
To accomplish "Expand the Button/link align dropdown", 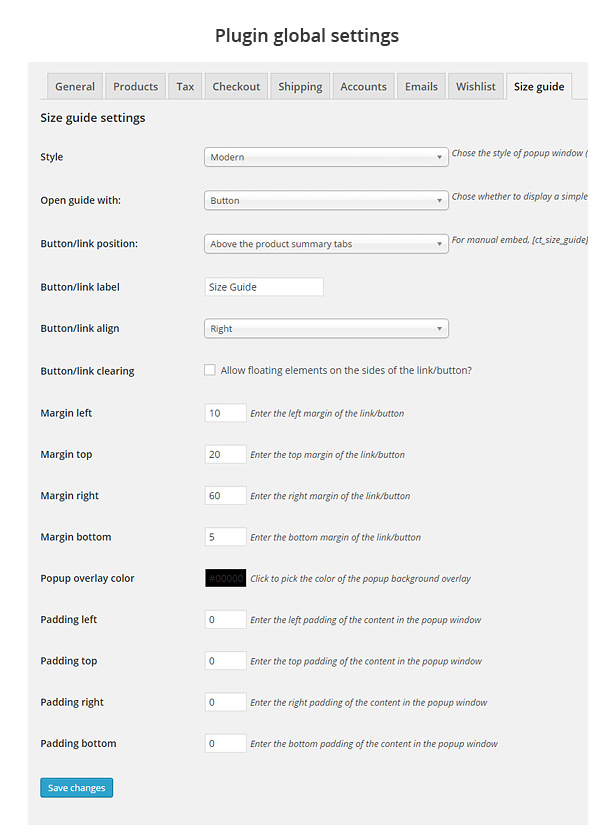I will coord(326,329).
